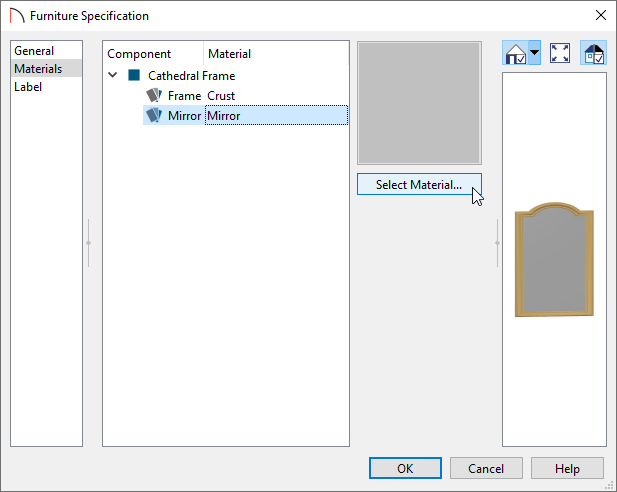
Task: Click the Frame component material icon
Action: point(154,95)
